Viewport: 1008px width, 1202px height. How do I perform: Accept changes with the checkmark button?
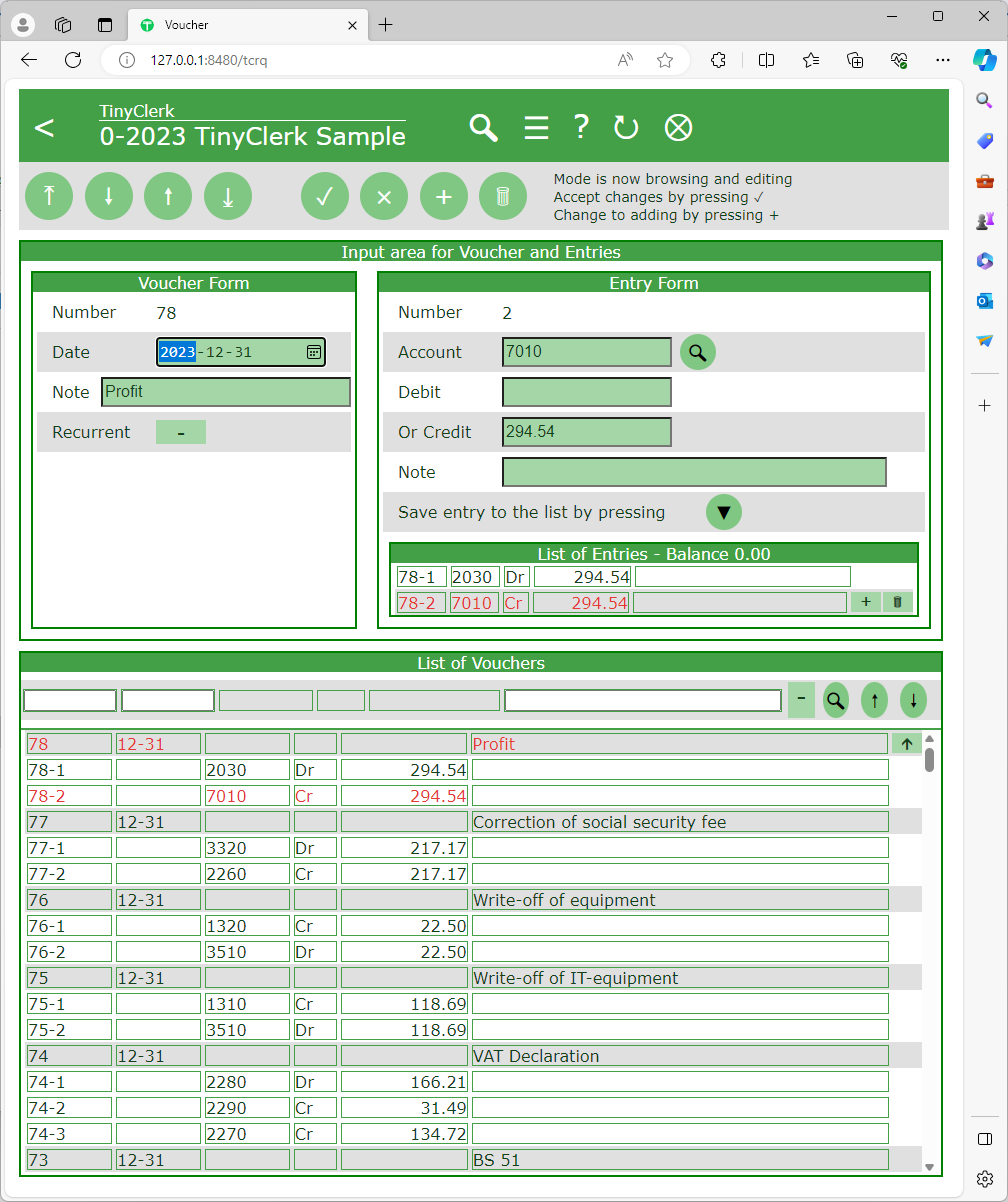click(325, 196)
